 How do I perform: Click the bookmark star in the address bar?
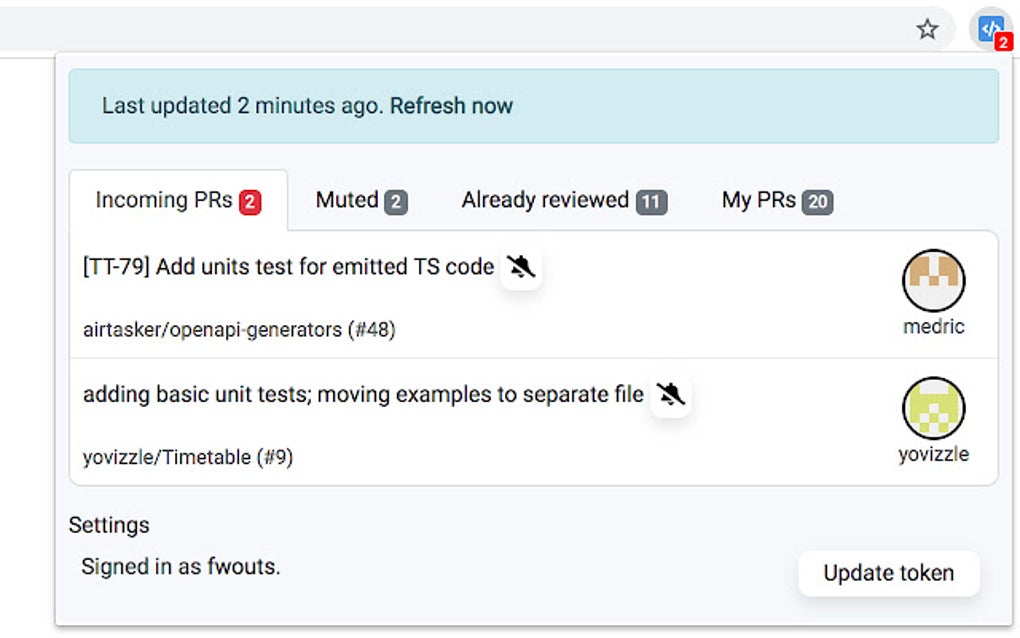[927, 29]
